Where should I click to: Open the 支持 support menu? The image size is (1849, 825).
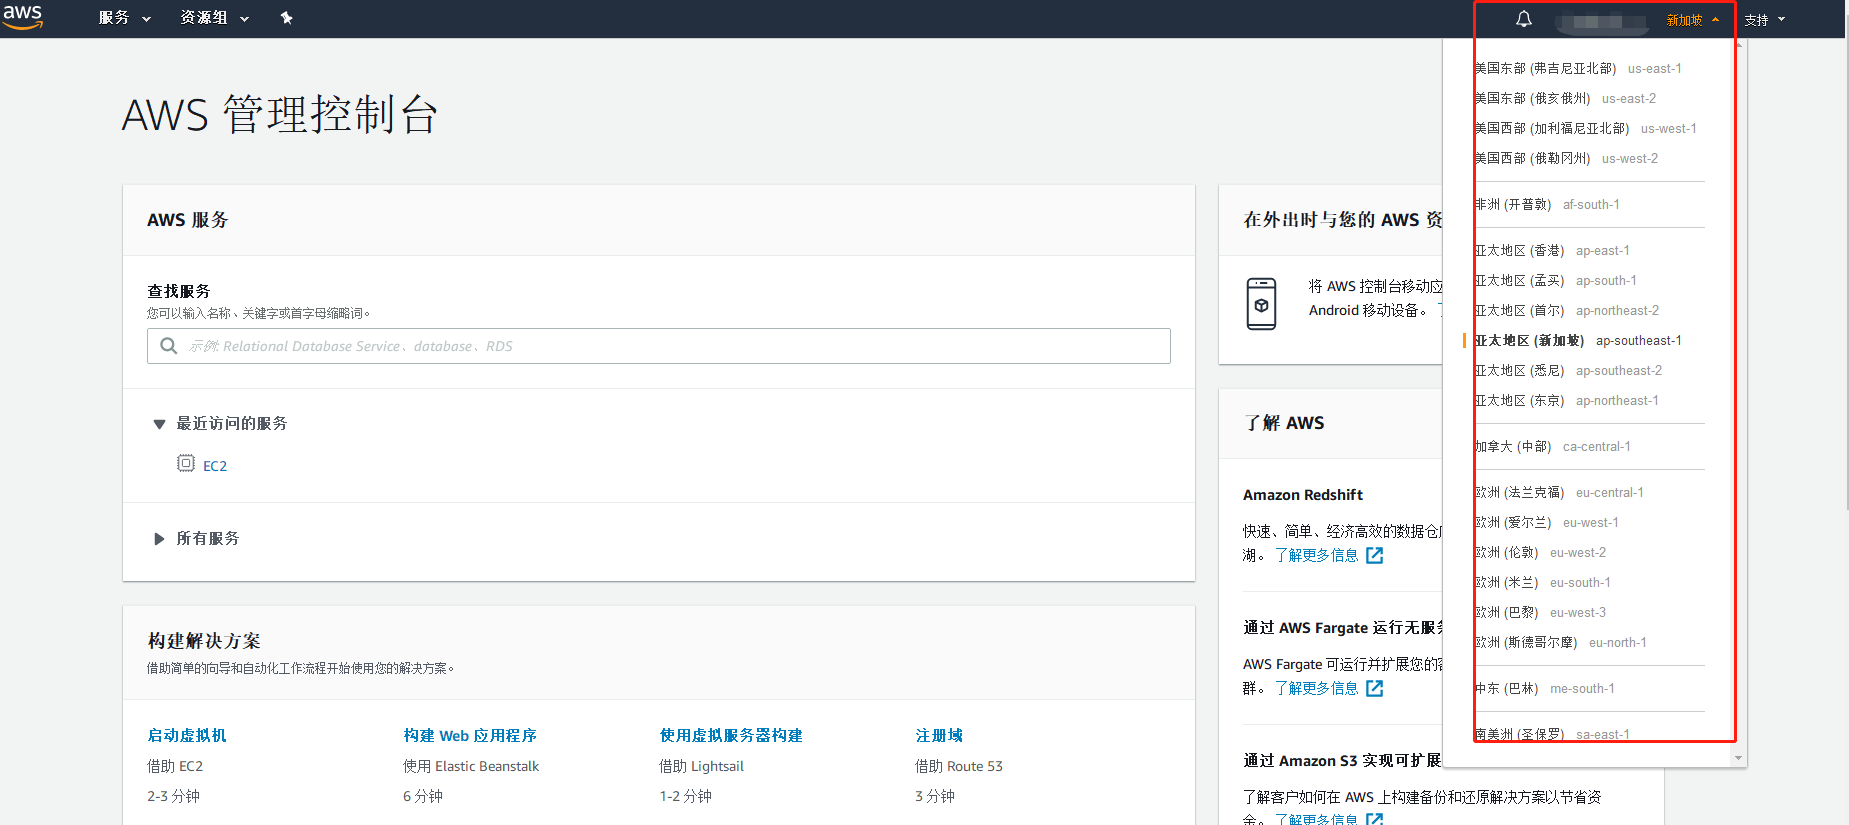tap(1764, 20)
